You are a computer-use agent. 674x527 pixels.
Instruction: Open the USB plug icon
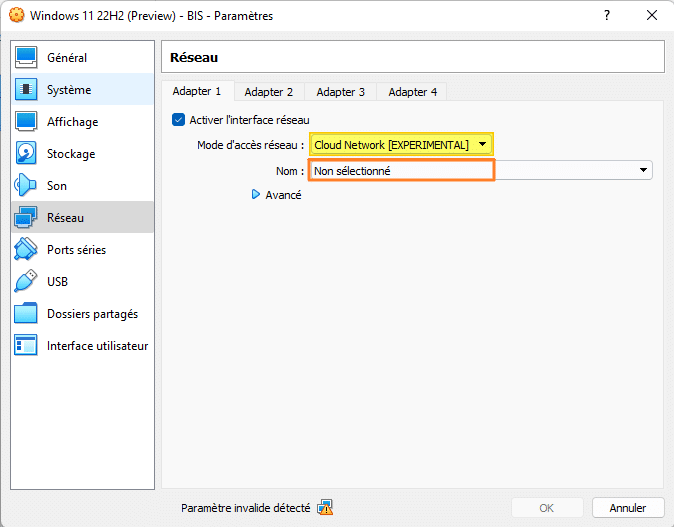tap(26, 281)
